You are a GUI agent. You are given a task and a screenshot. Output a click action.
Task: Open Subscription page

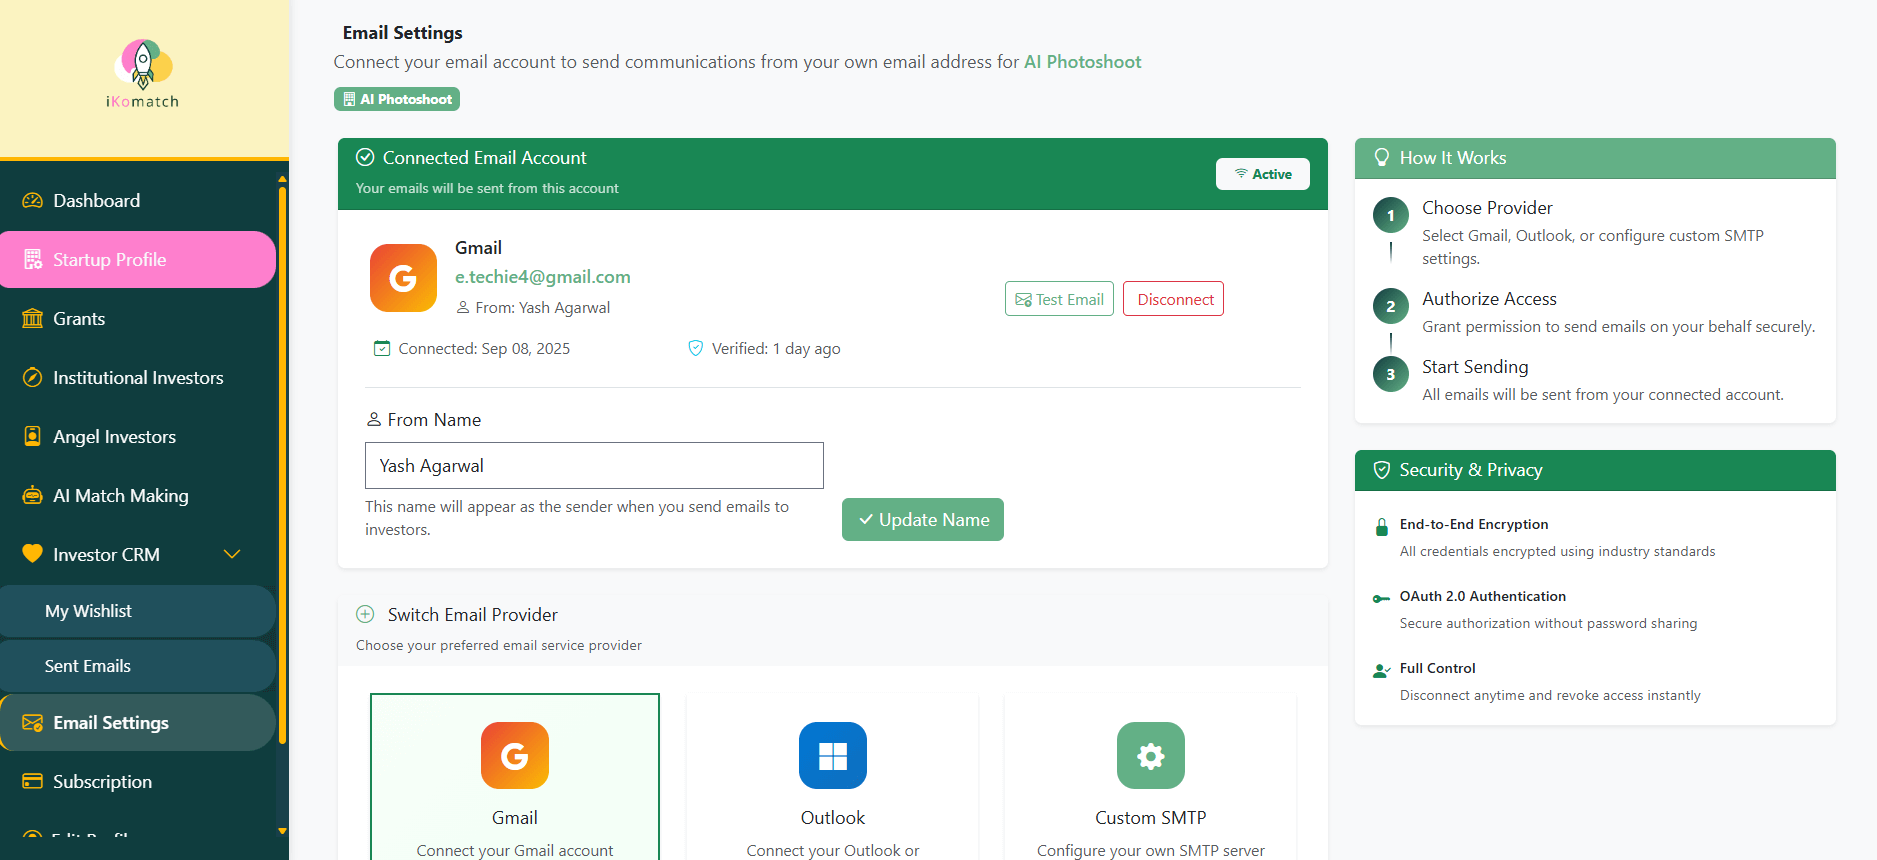click(x=138, y=781)
